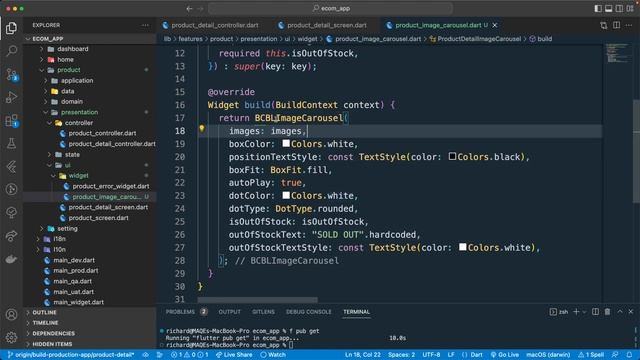The height and width of the screenshot is (360, 640).
Task: Expand the setting folder
Action: click(x=90, y=229)
